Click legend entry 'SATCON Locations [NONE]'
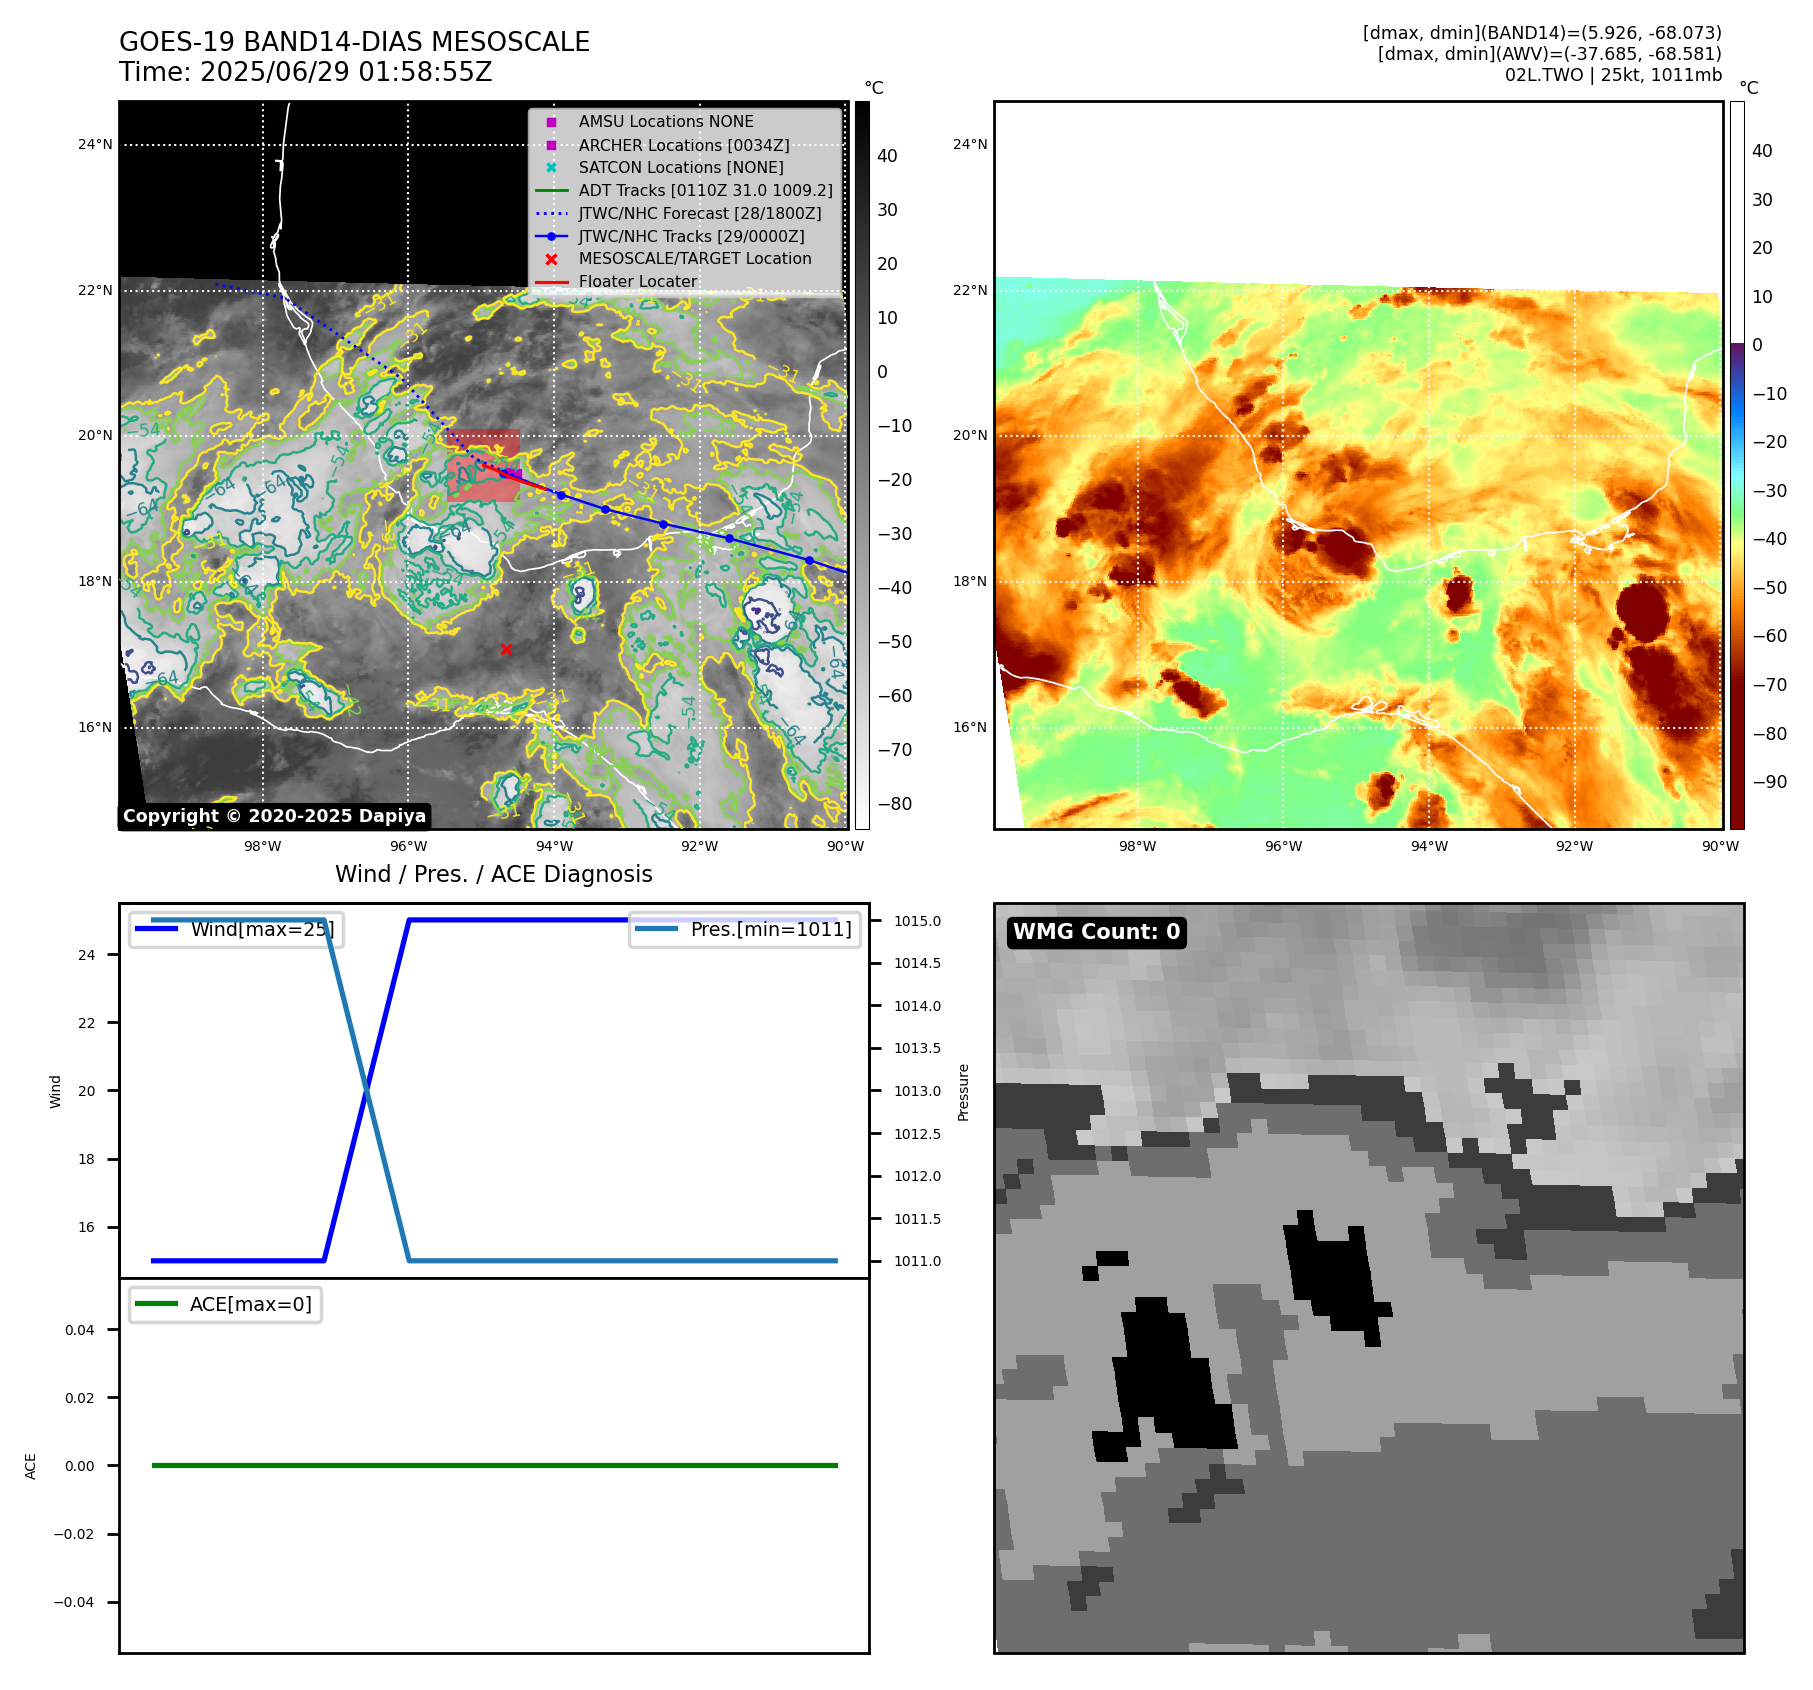This screenshot has width=1813, height=1690. (681, 168)
